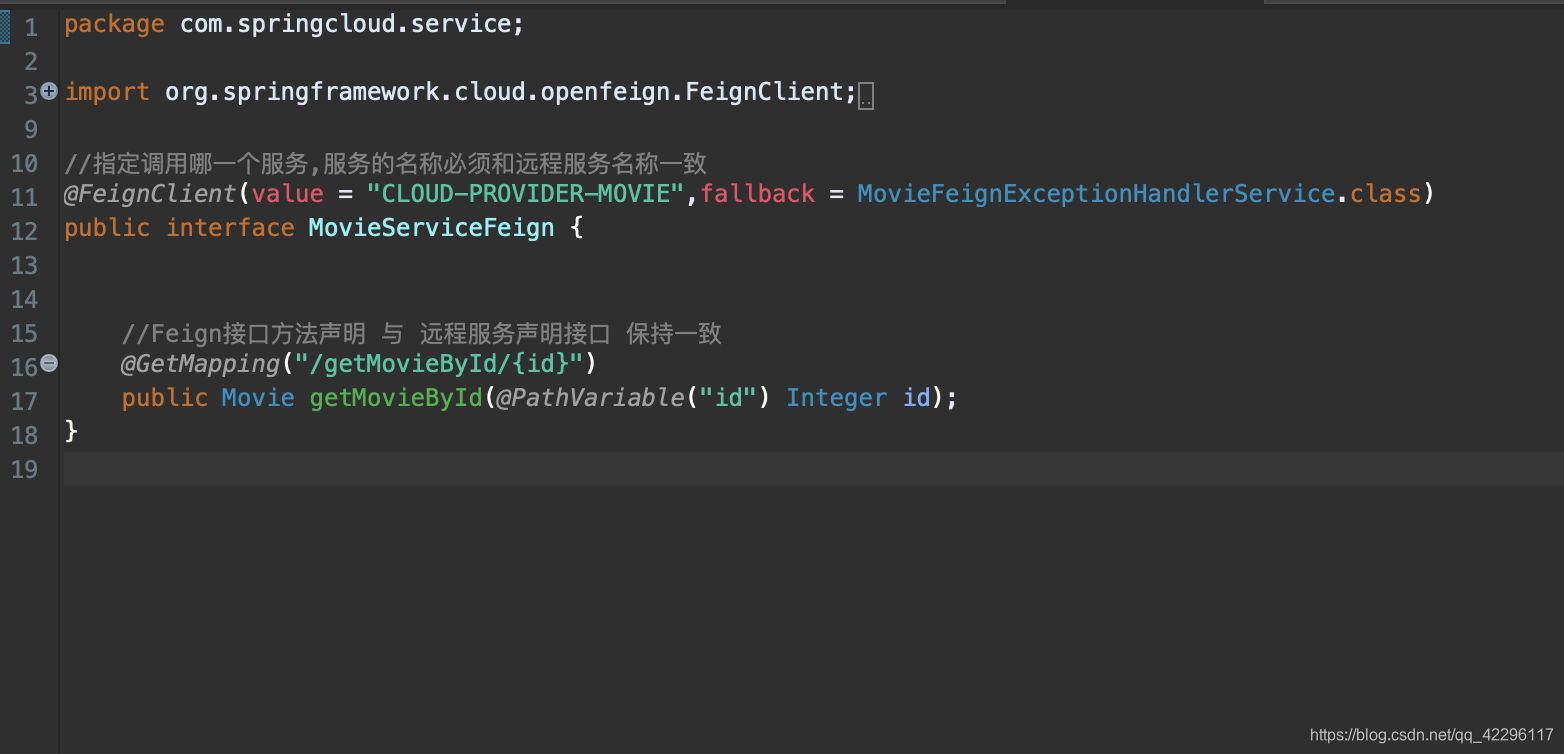Click the folded import placeholder box after FeignClient;
Screen dimensions: 1564x754
(866, 96)
